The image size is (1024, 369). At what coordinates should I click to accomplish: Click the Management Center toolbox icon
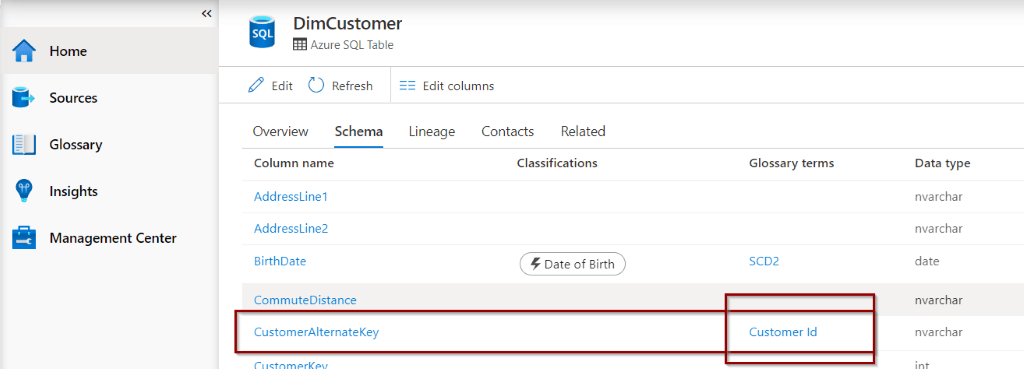pyautogui.click(x=24, y=238)
